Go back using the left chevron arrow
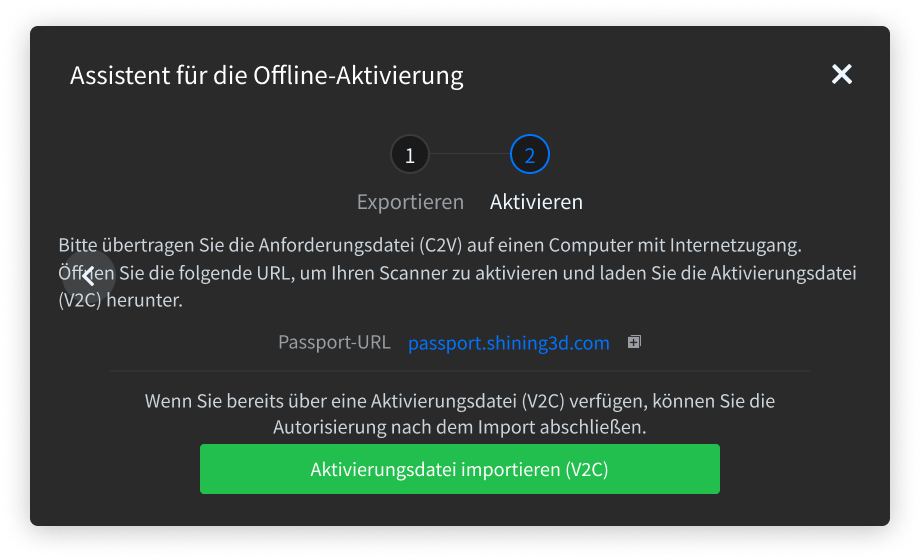This screenshot has height=560, width=920. (89, 276)
